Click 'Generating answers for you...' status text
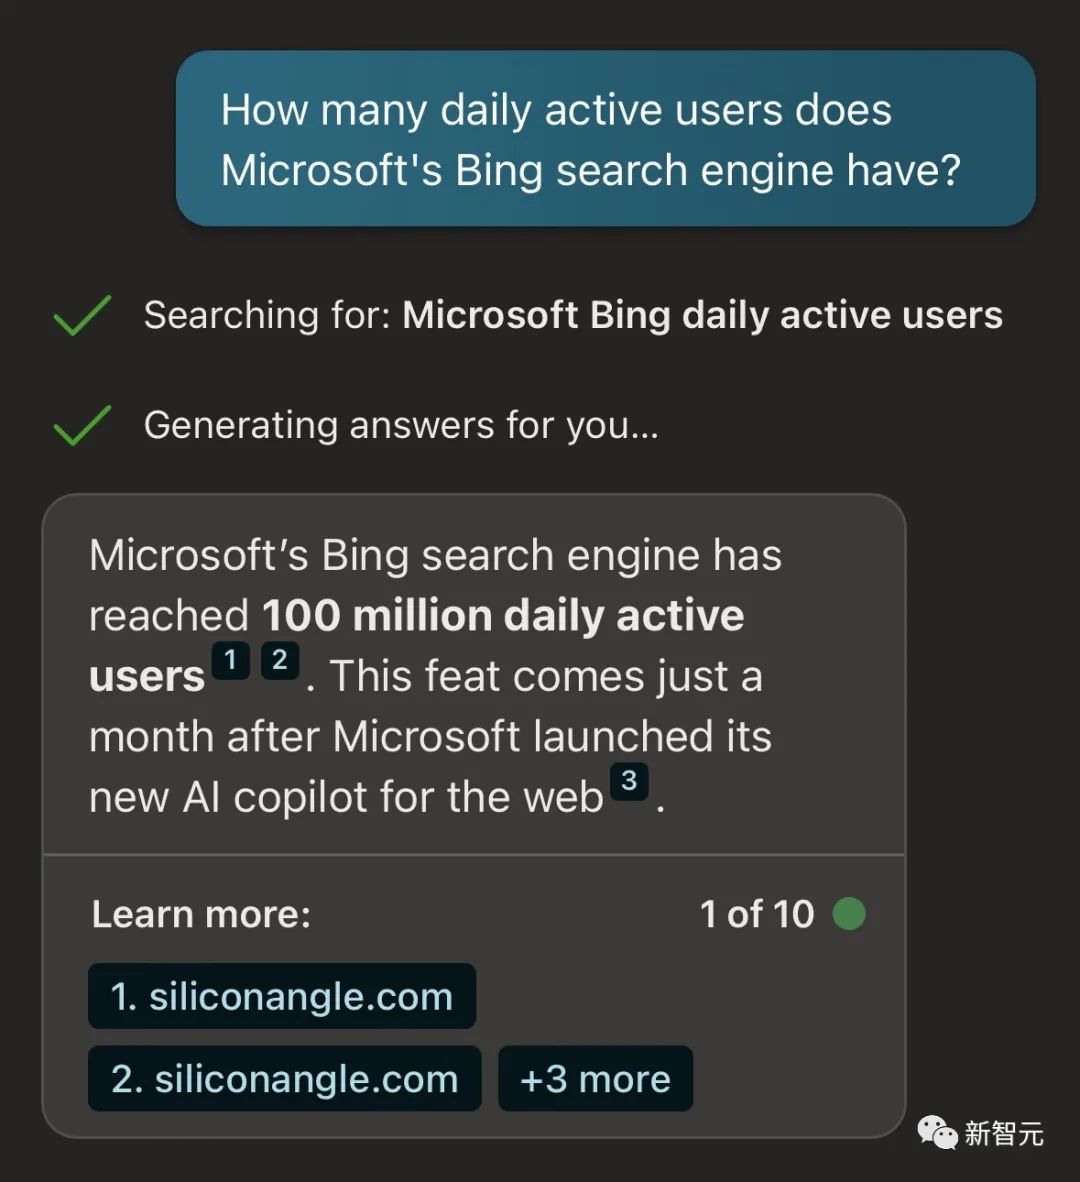Viewport: 1080px width, 1182px height. pos(401,425)
